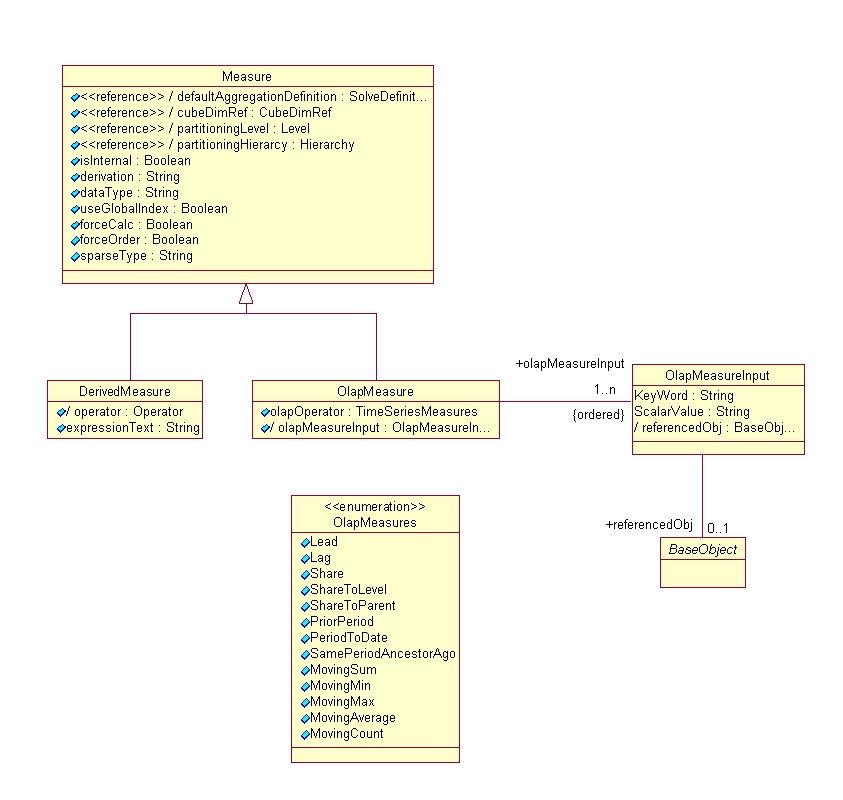This screenshot has width=843, height=800.
Task: Click the icon beside expressionText
Action: click(x=61, y=428)
